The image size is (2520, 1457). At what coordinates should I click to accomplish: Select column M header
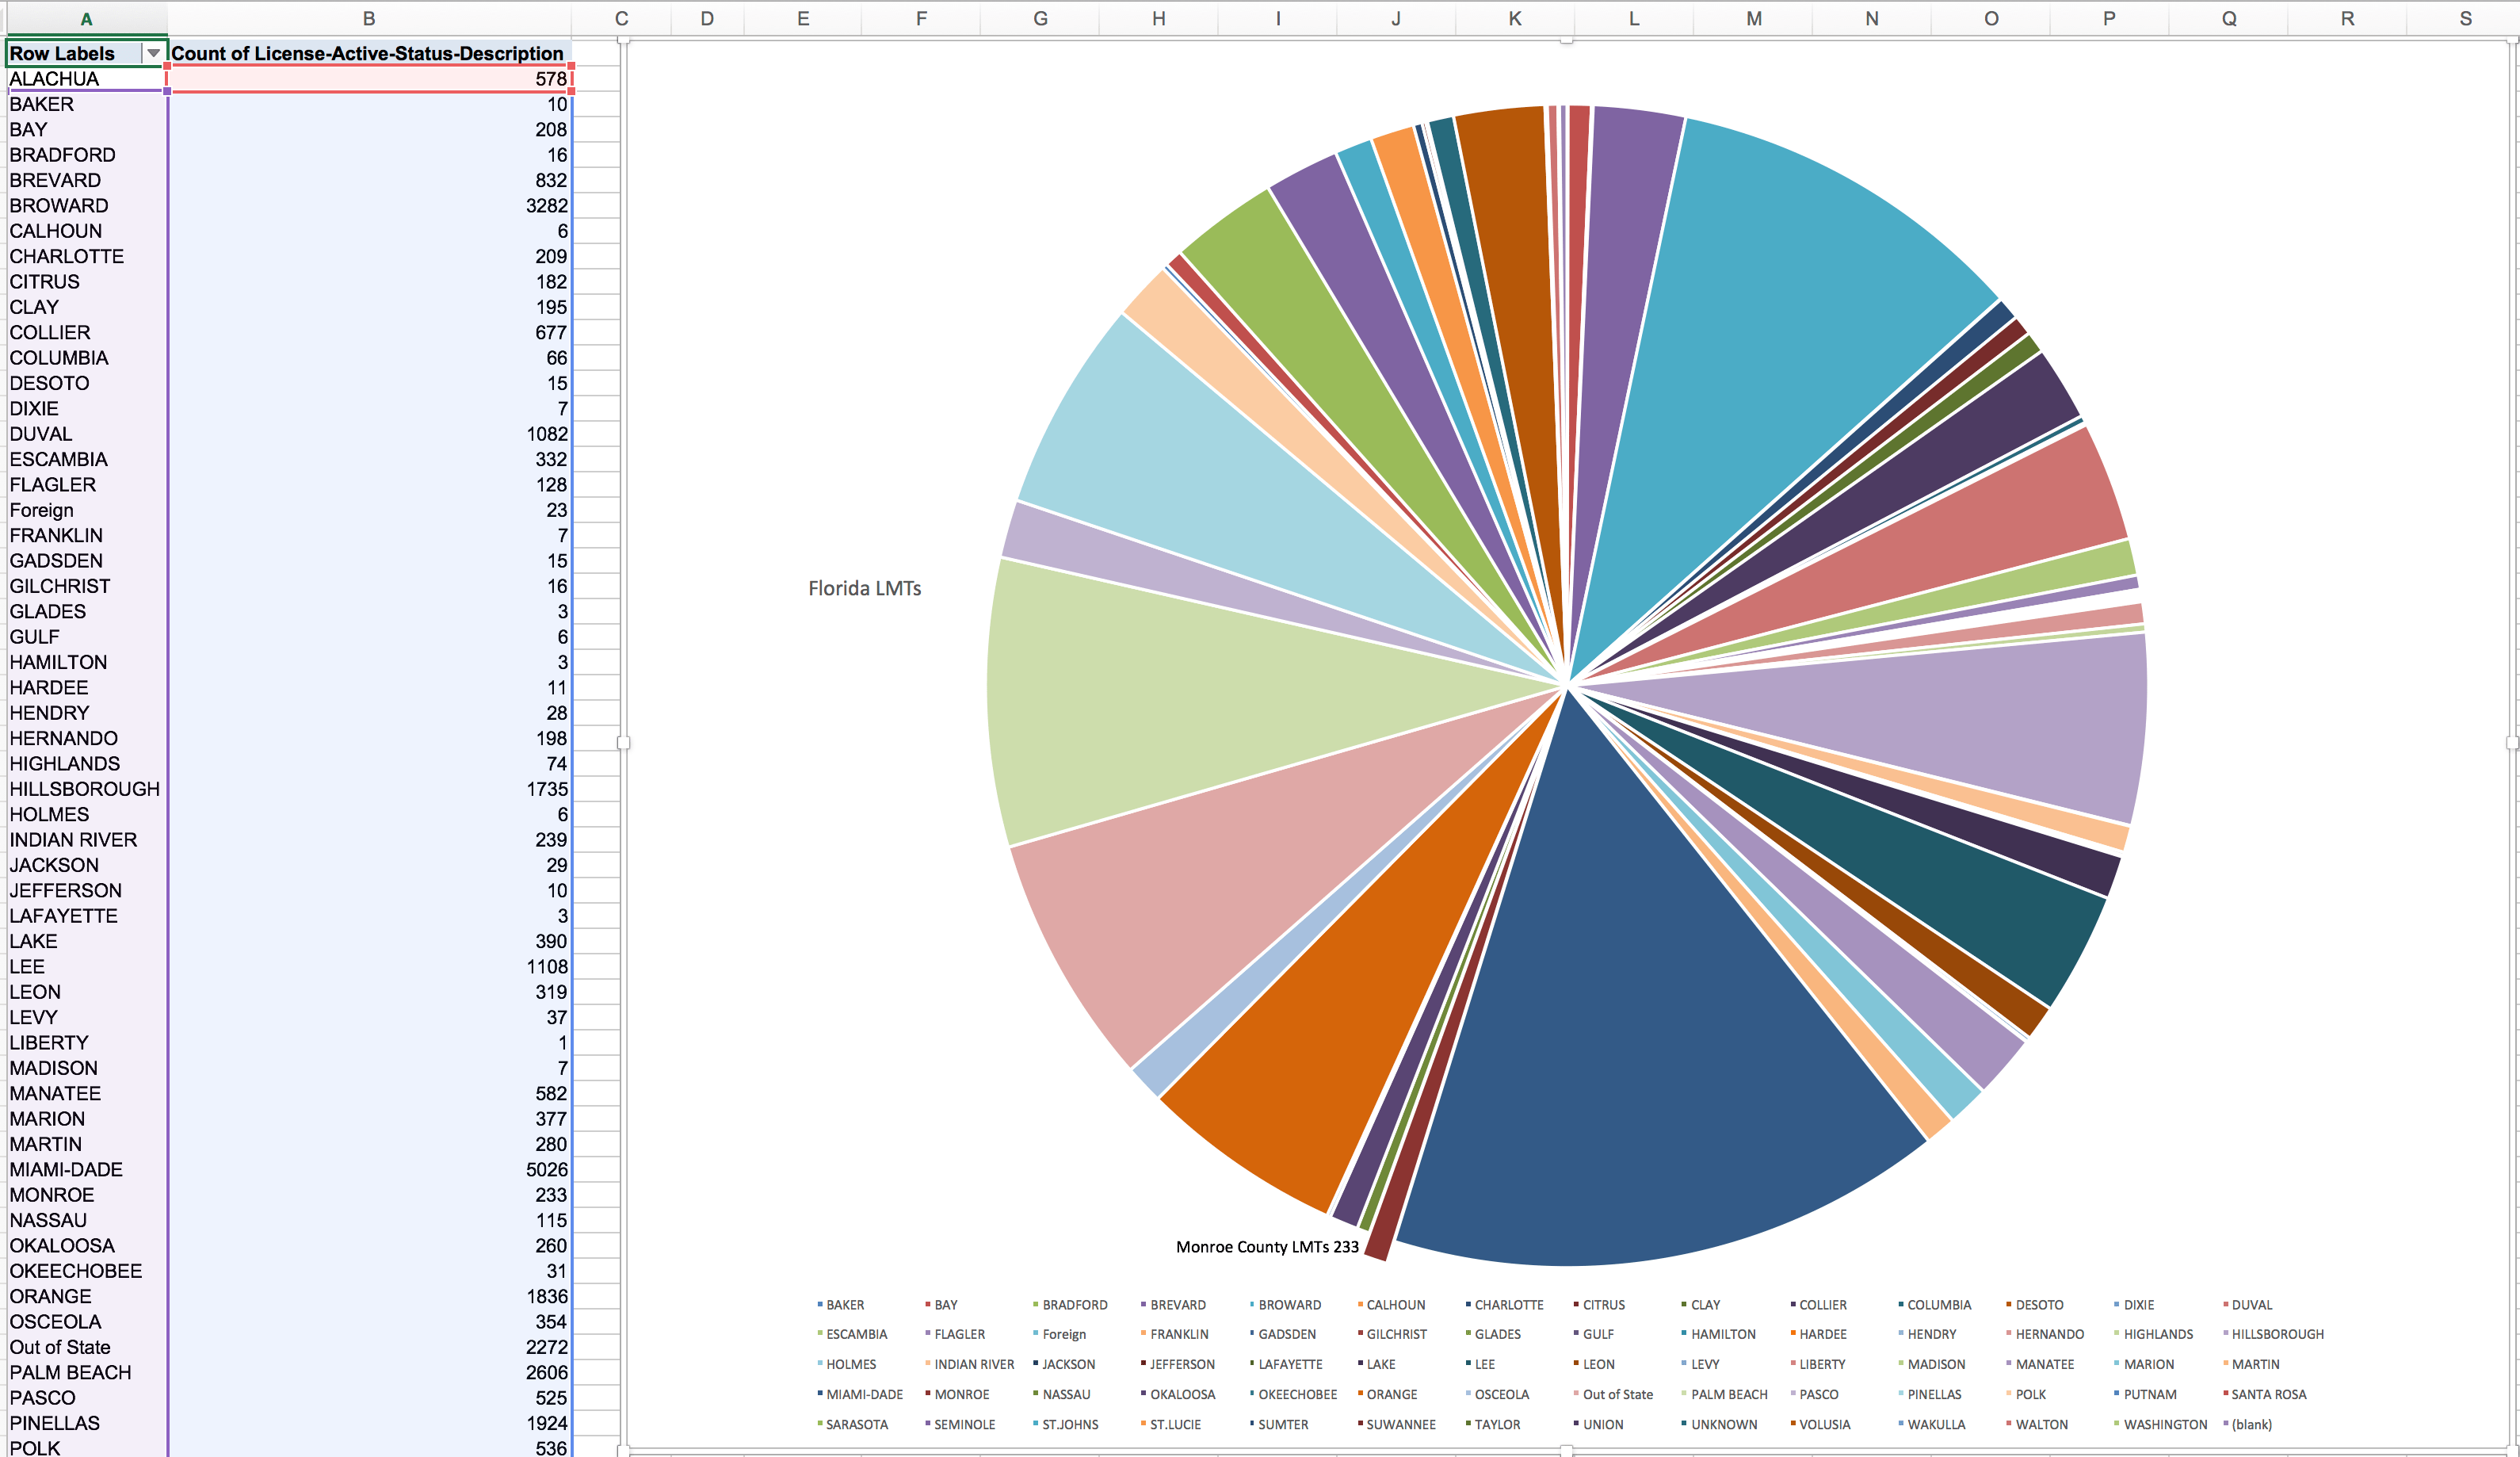1753,18
